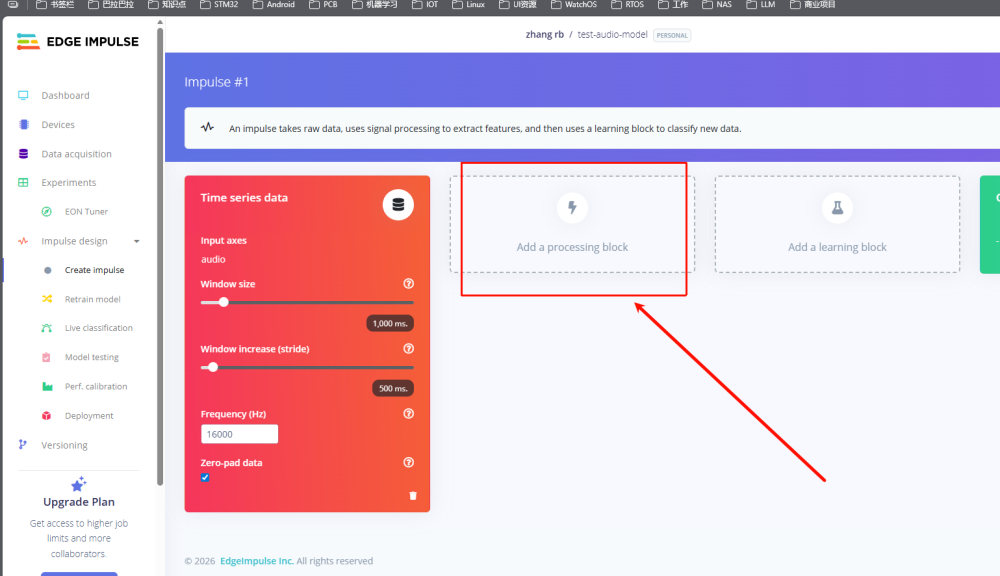Toggle the Zero-pad data checkbox
The image size is (1000, 576).
click(x=205, y=478)
